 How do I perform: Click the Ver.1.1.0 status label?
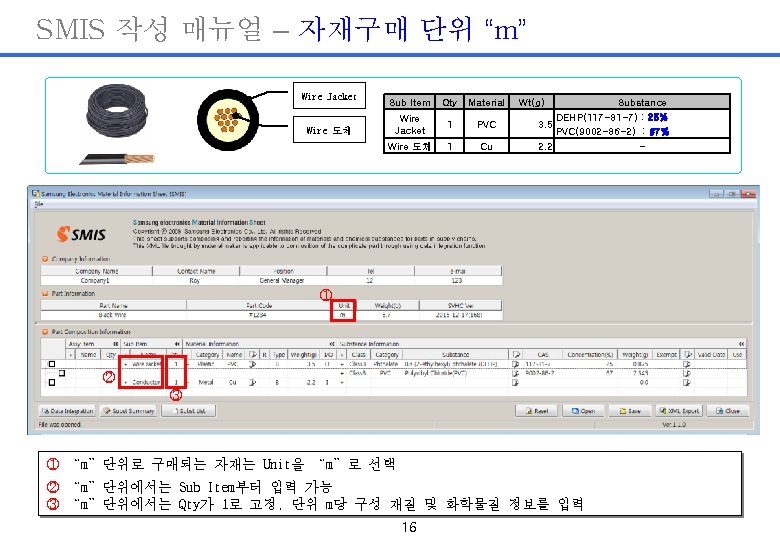675,425
